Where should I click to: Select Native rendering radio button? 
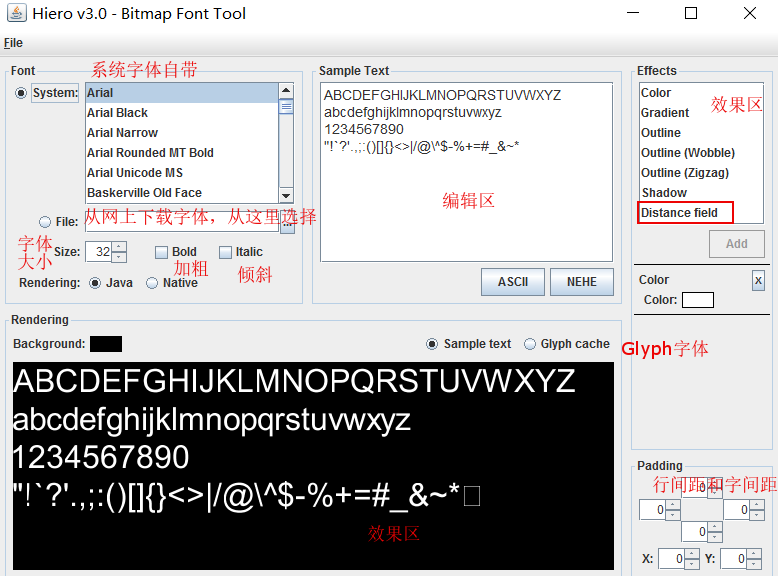(152, 283)
